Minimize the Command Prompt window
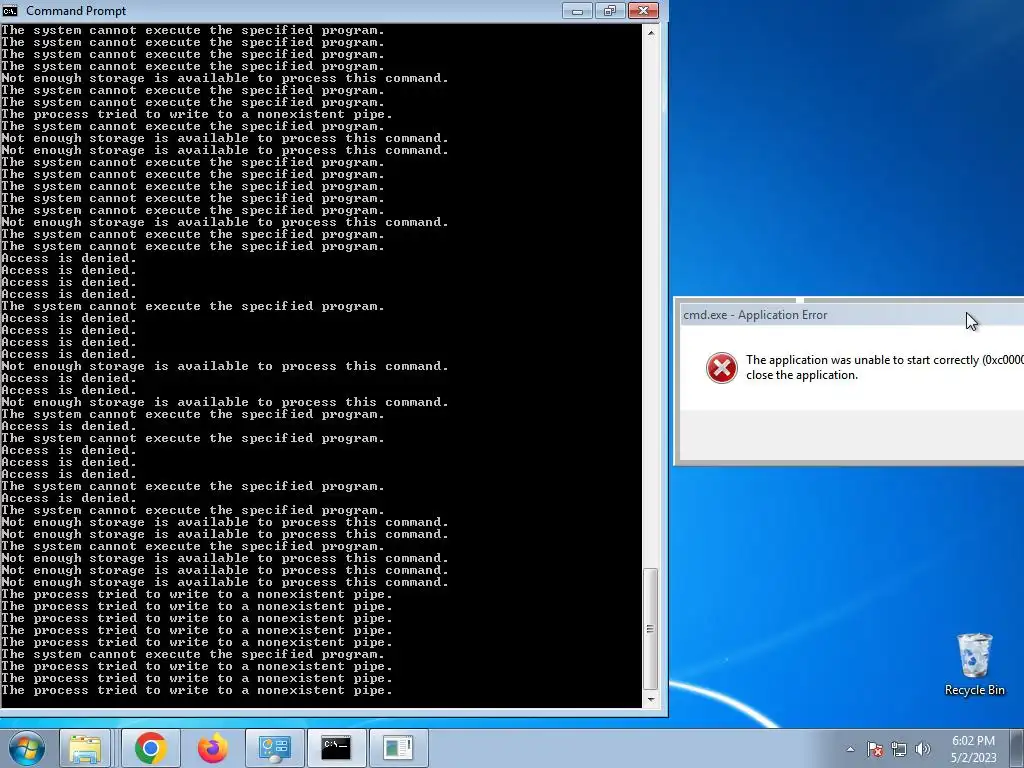The height and width of the screenshot is (768, 1024). tap(577, 10)
